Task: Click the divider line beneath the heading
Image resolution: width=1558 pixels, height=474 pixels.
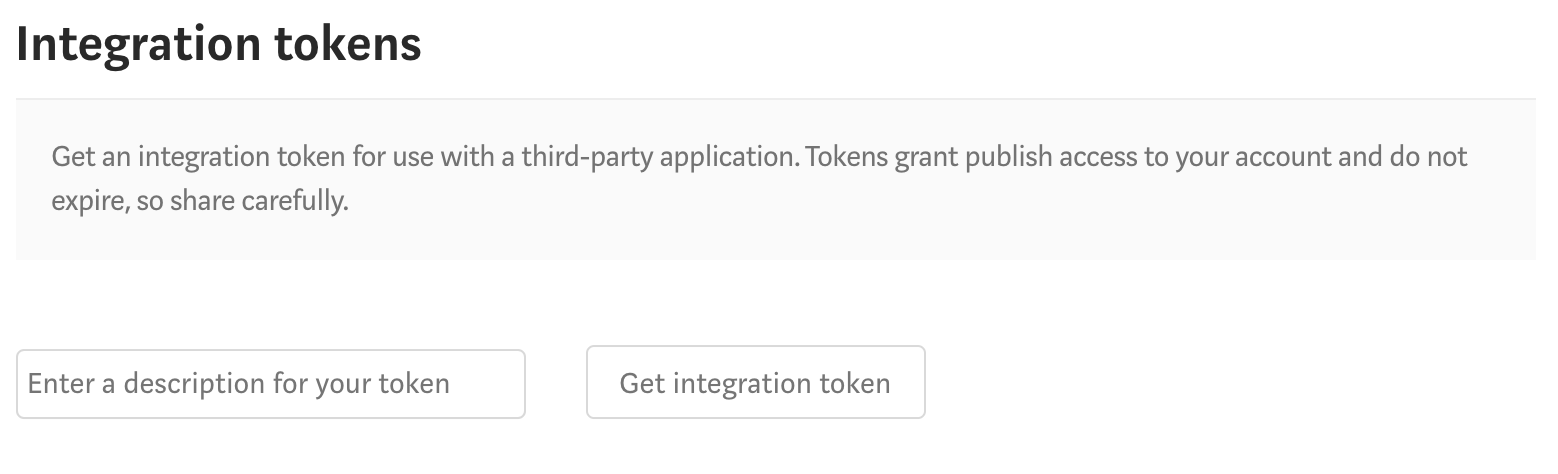Action: (x=776, y=99)
